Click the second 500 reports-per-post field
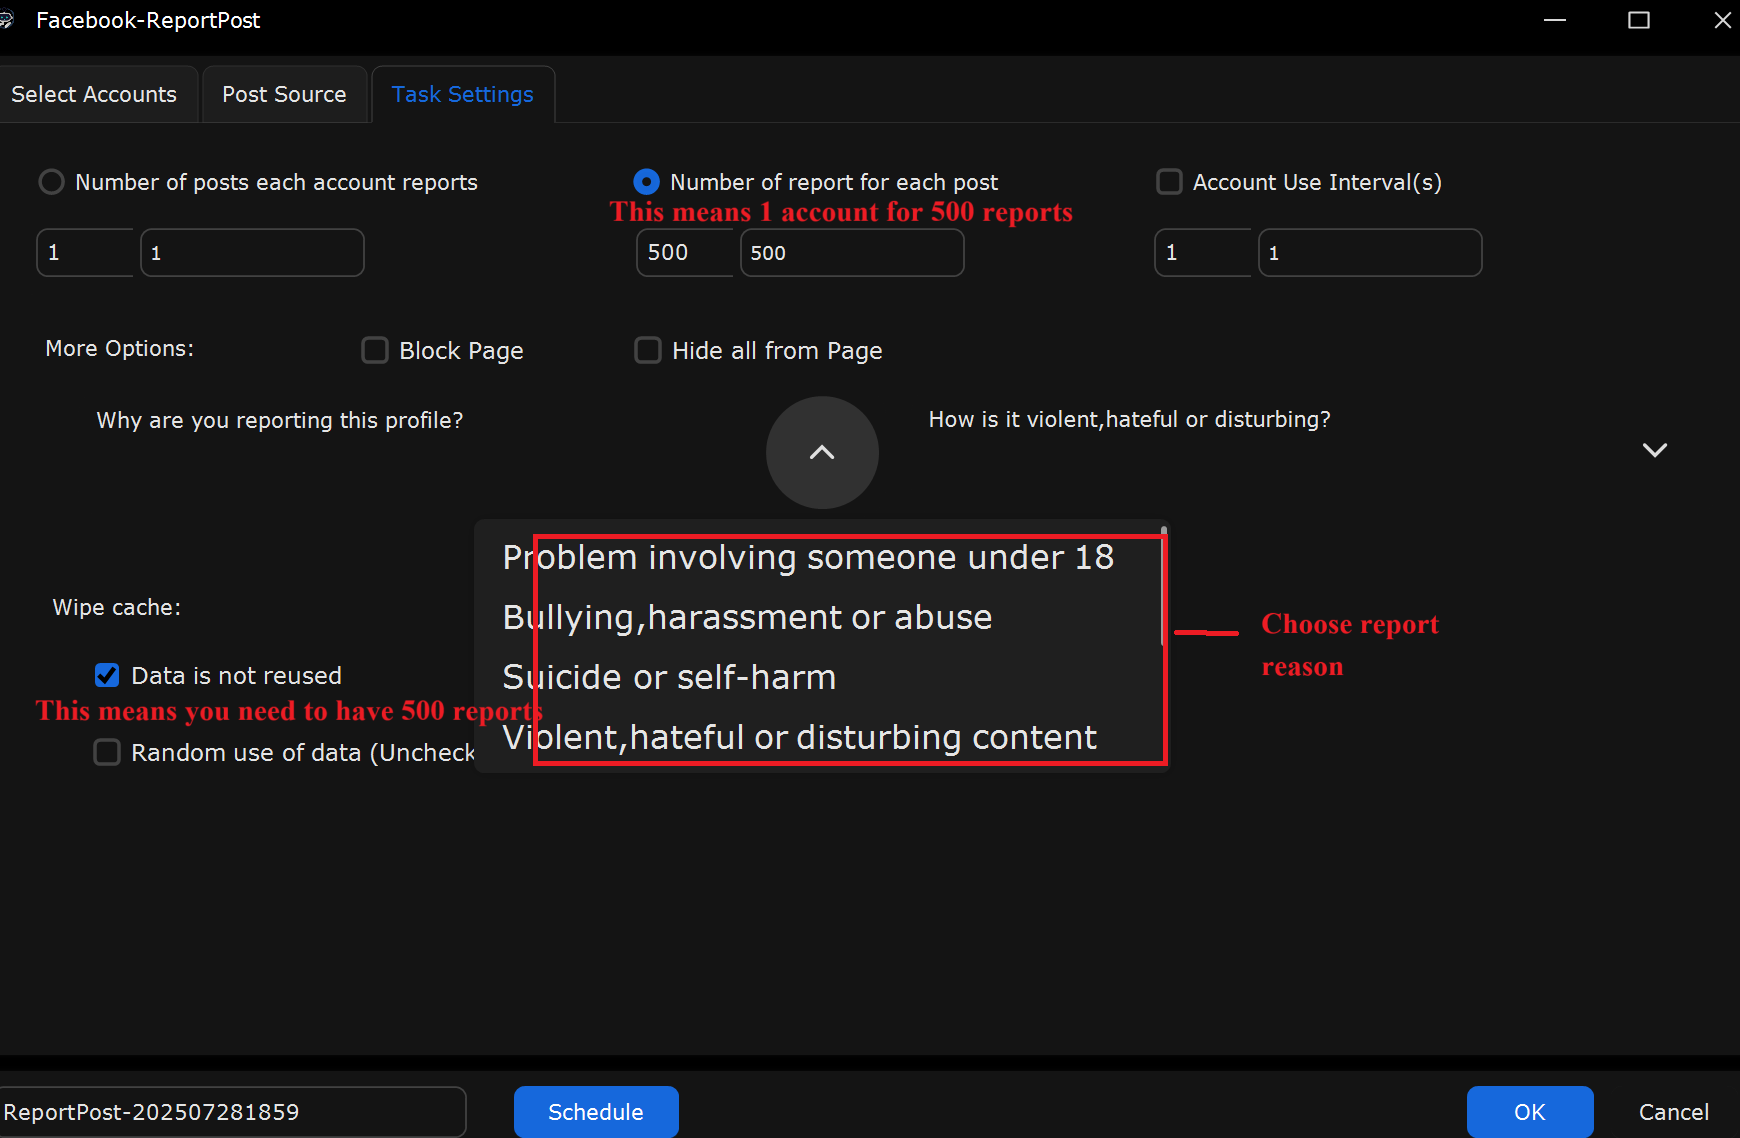 pyautogui.click(x=852, y=252)
